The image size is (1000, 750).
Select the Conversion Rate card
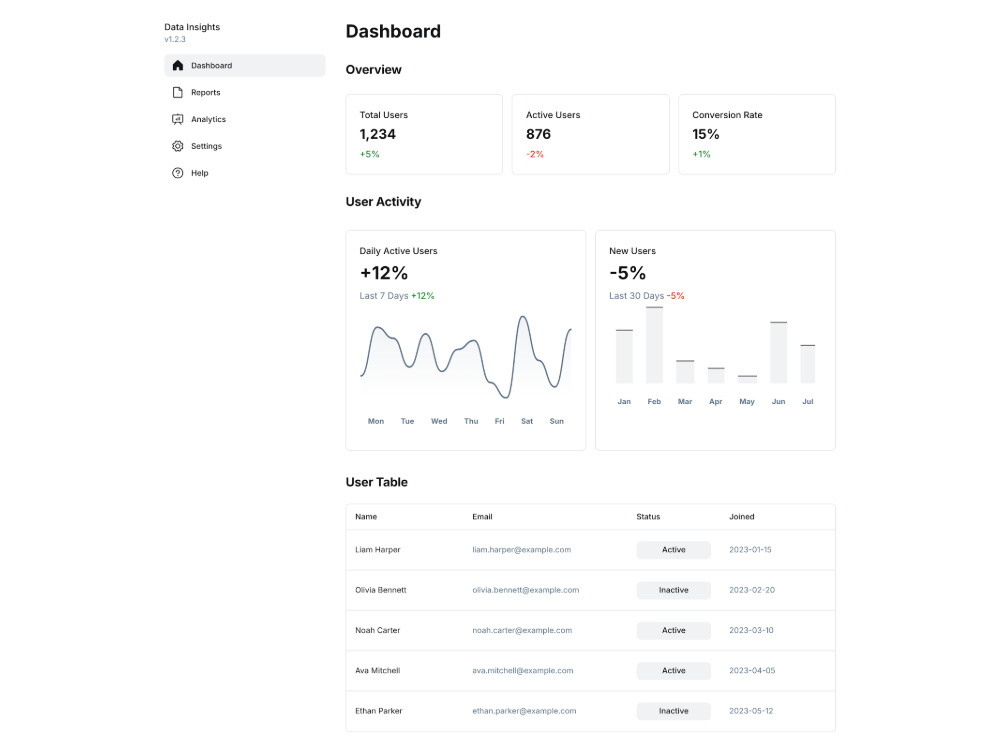pyautogui.click(x=757, y=135)
